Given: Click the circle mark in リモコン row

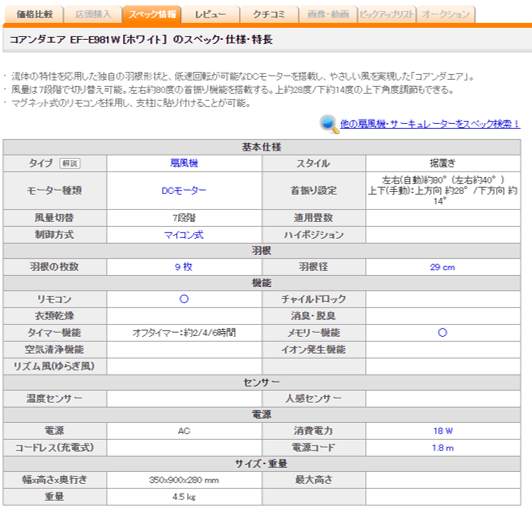Looking at the screenshot, I should tap(184, 299).
